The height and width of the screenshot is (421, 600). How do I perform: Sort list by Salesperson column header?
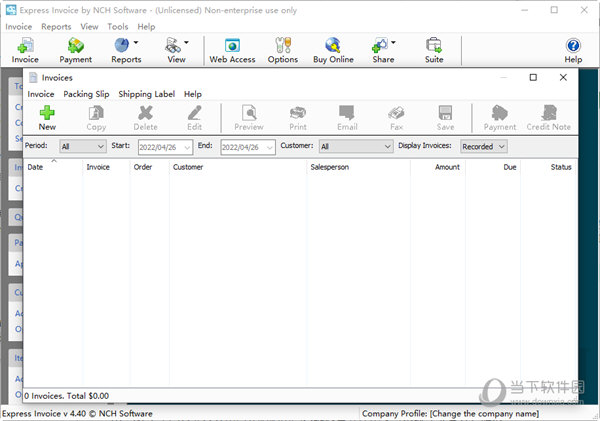click(x=358, y=167)
